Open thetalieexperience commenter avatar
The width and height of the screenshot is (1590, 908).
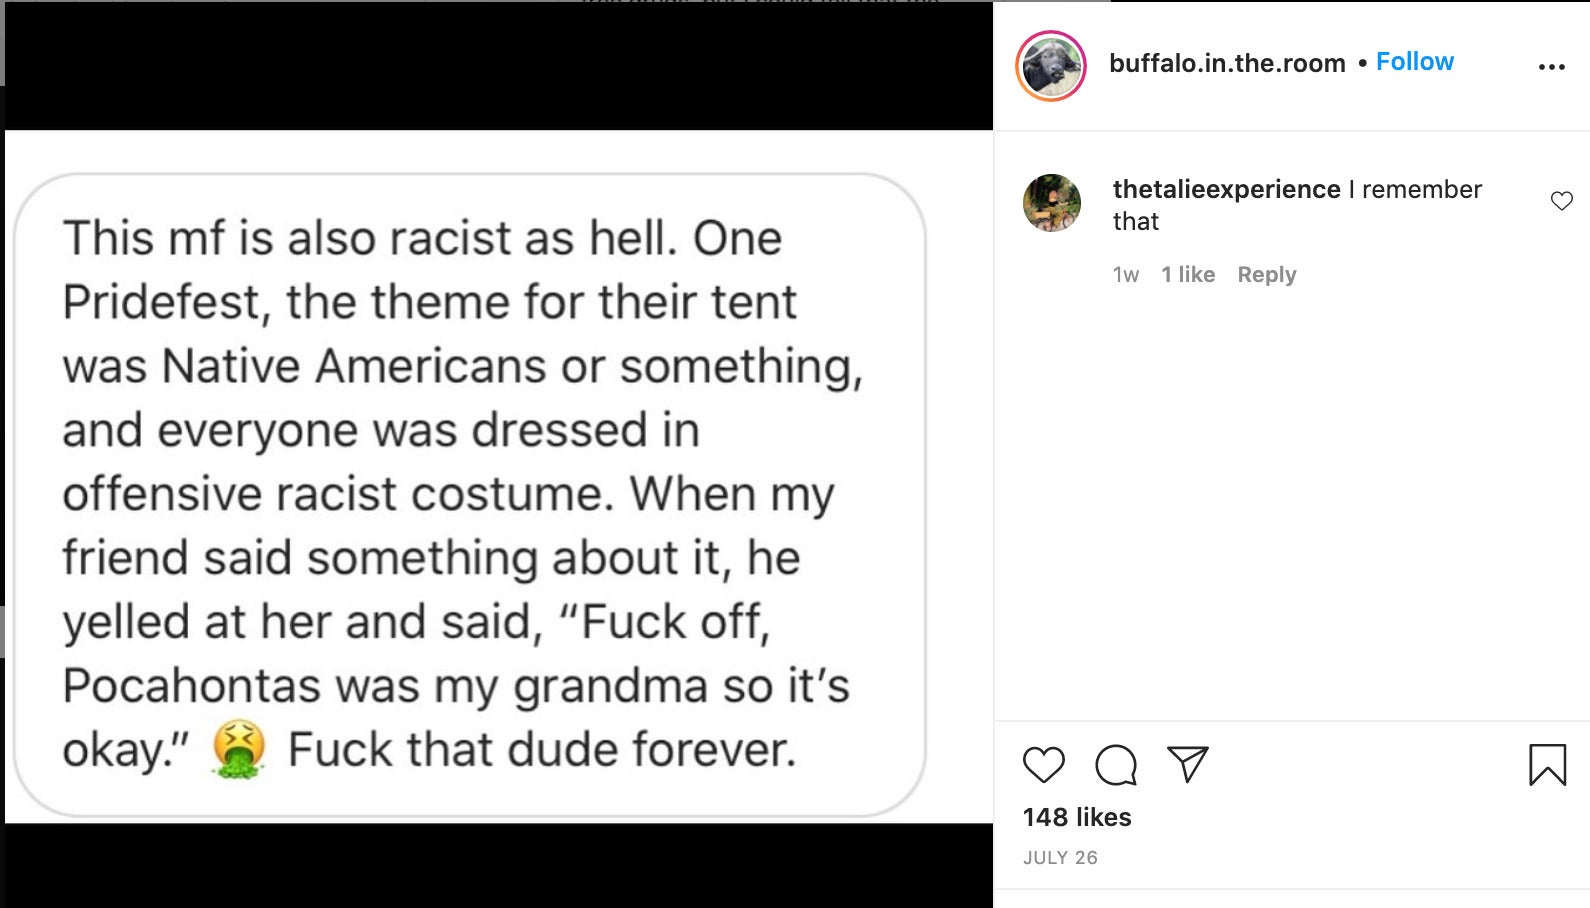click(x=1052, y=203)
